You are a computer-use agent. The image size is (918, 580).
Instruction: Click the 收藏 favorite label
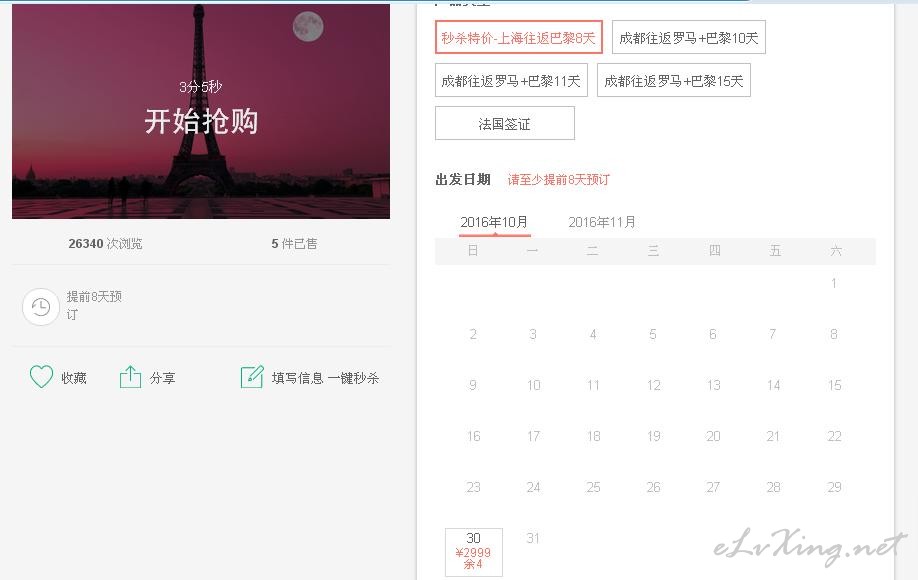pyautogui.click(x=74, y=378)
